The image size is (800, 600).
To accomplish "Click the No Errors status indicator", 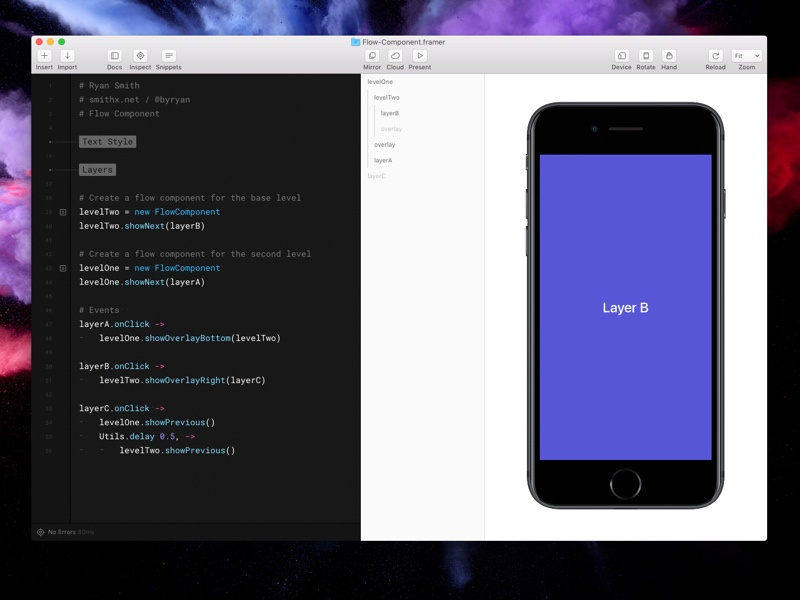I will (65, 532).
